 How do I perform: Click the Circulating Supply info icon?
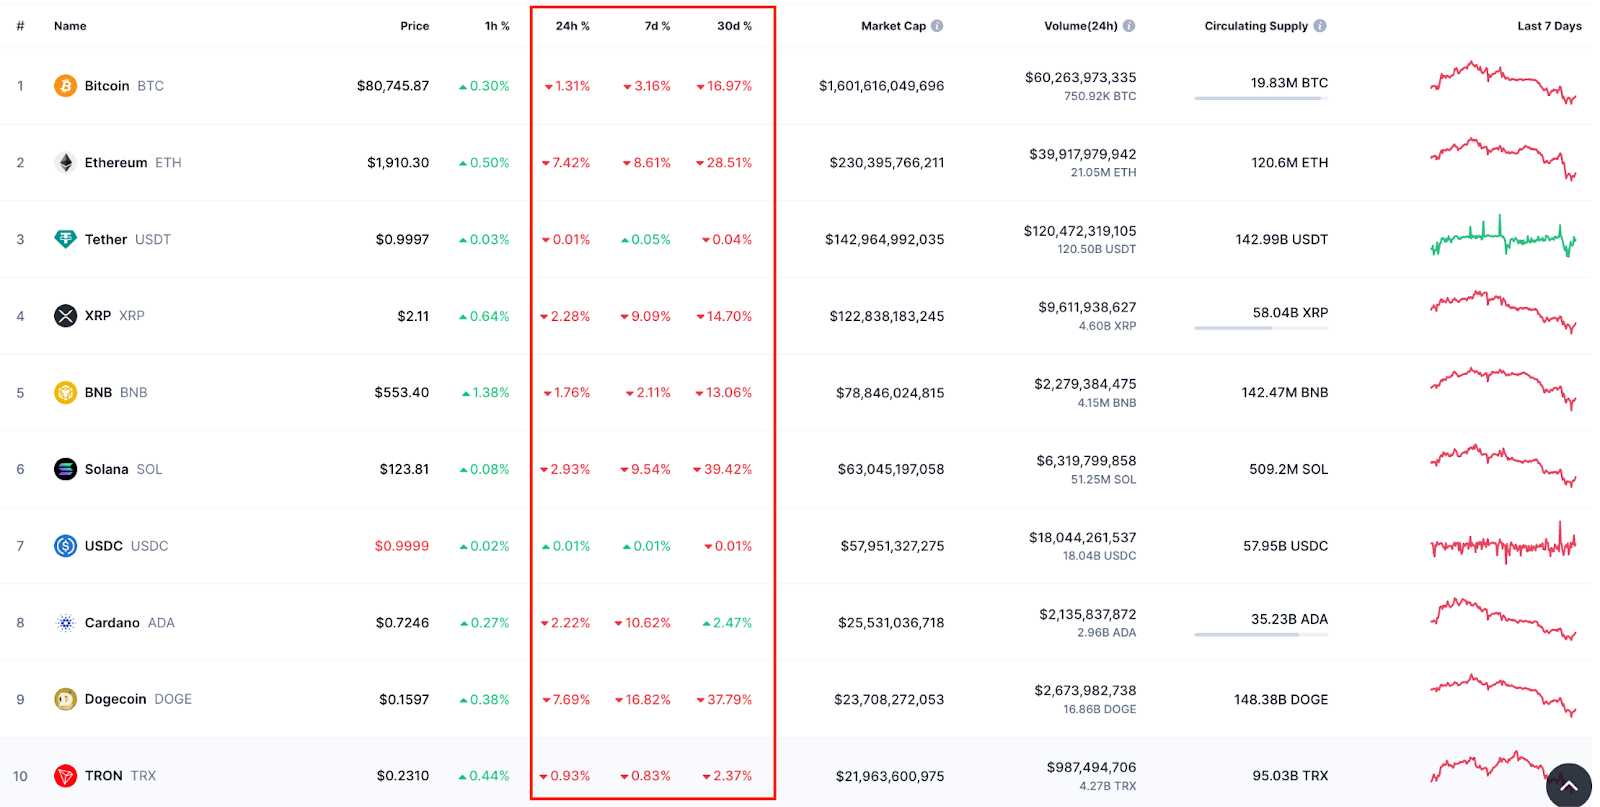[1320, 26]
